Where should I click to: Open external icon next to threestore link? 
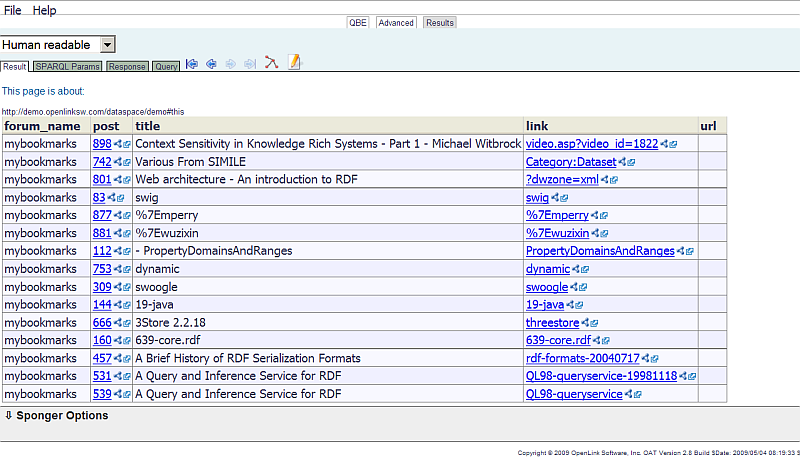click(594, 323)
